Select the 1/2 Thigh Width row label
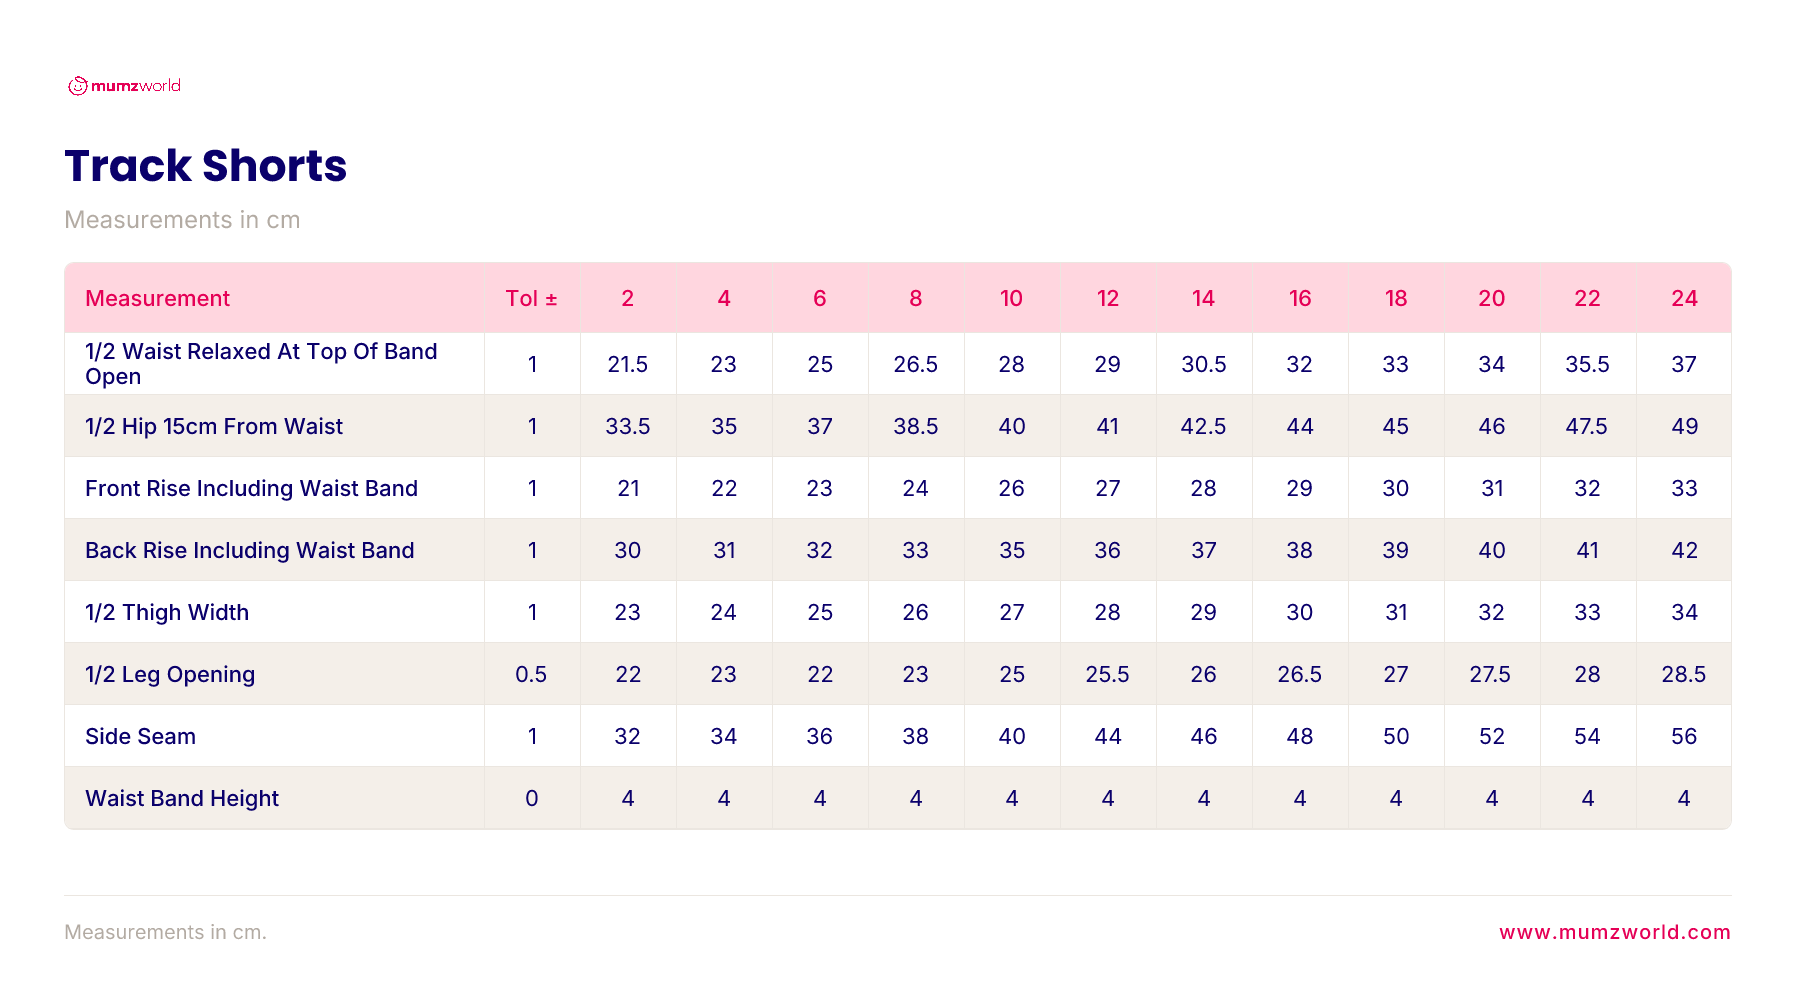This screenshot has width=1796, height=1000. click(167, 612)
